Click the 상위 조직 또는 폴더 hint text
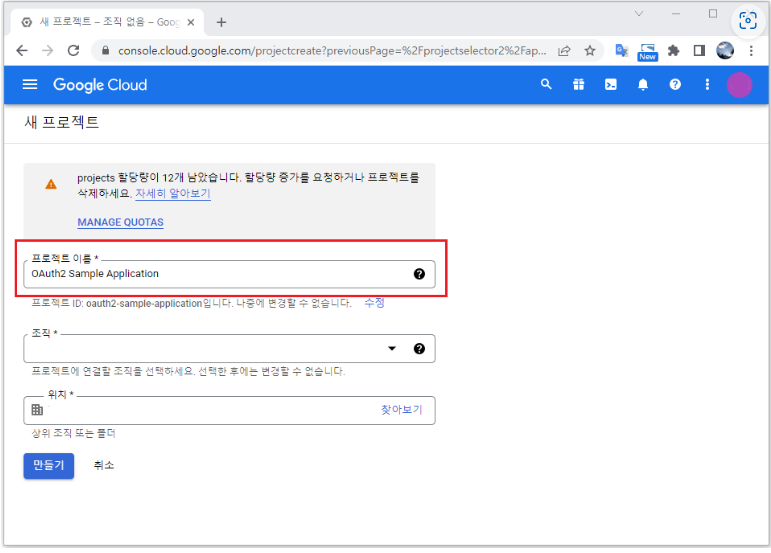 click(73, 433)
